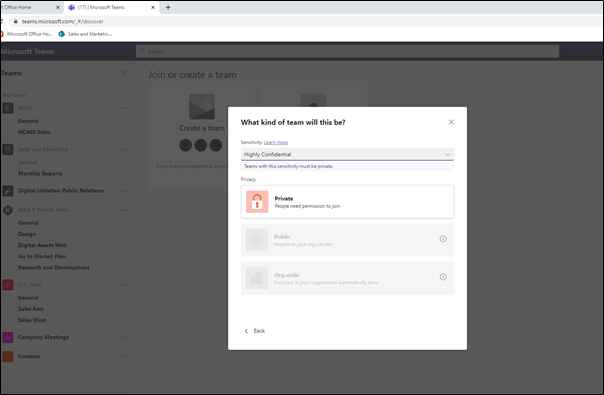
Task: Open more options for Sales and Marketing team
Action: (124, 150)
